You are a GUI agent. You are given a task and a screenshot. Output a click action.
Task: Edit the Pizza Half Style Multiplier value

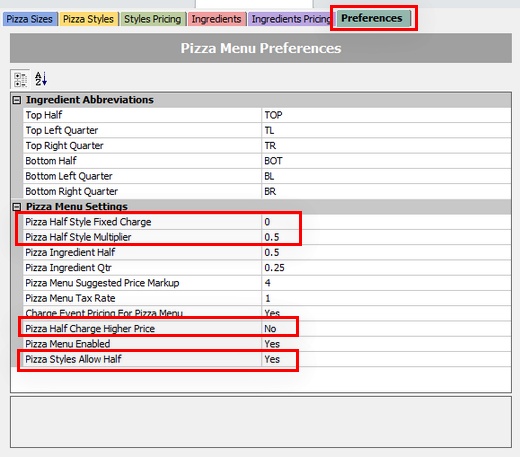pyautogui.click(x=386, y=237)
